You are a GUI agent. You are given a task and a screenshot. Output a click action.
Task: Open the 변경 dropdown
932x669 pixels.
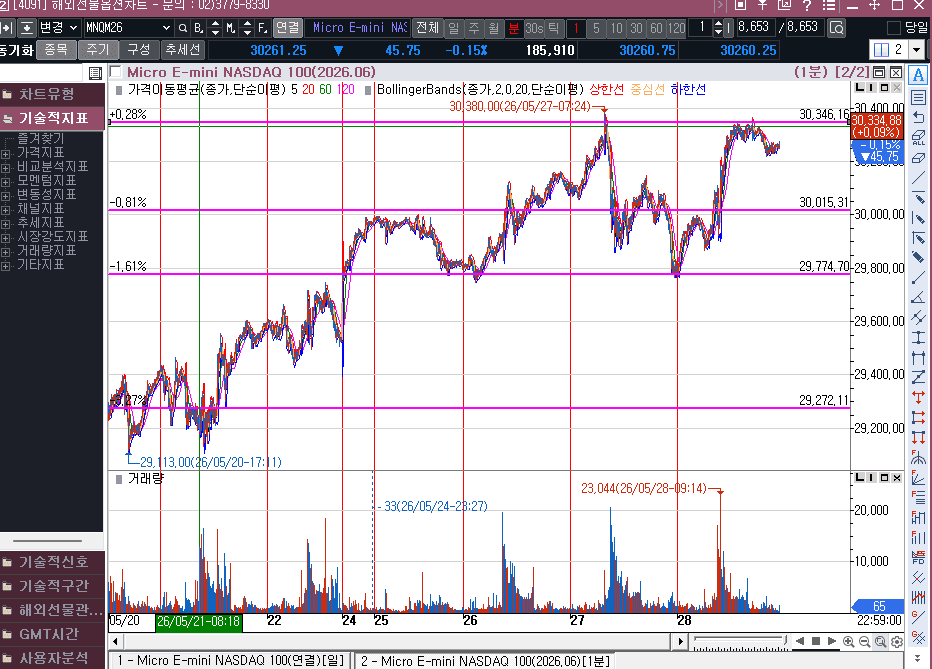tap(58, 28)
